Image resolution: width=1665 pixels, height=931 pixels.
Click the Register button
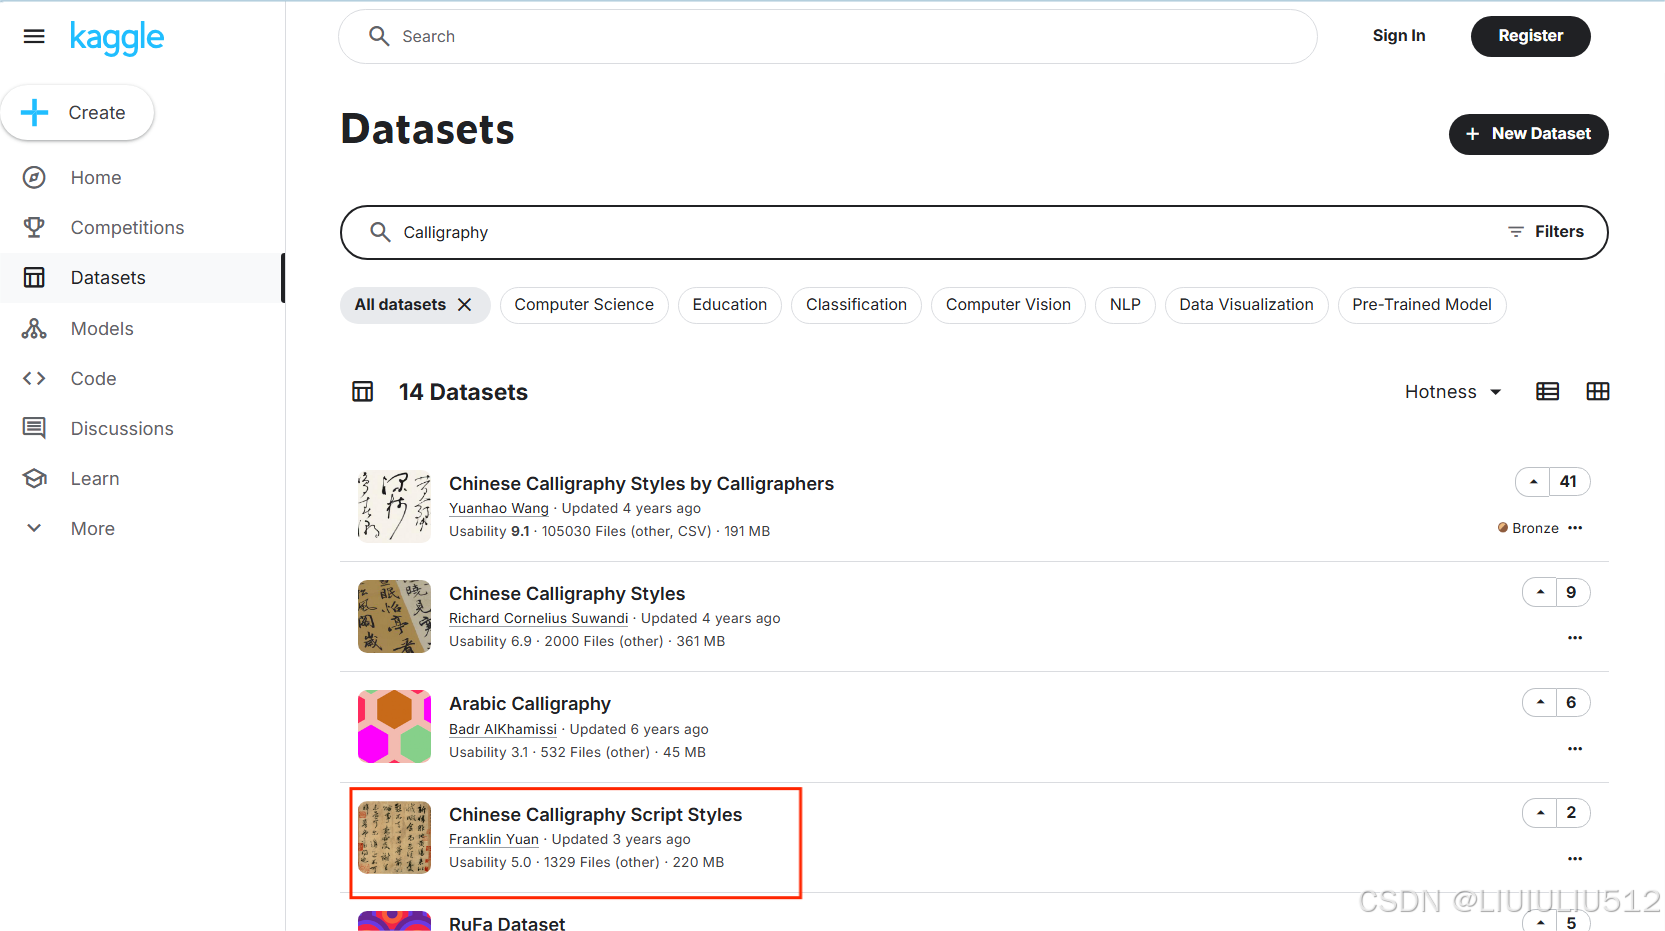tap(1530, 36)
